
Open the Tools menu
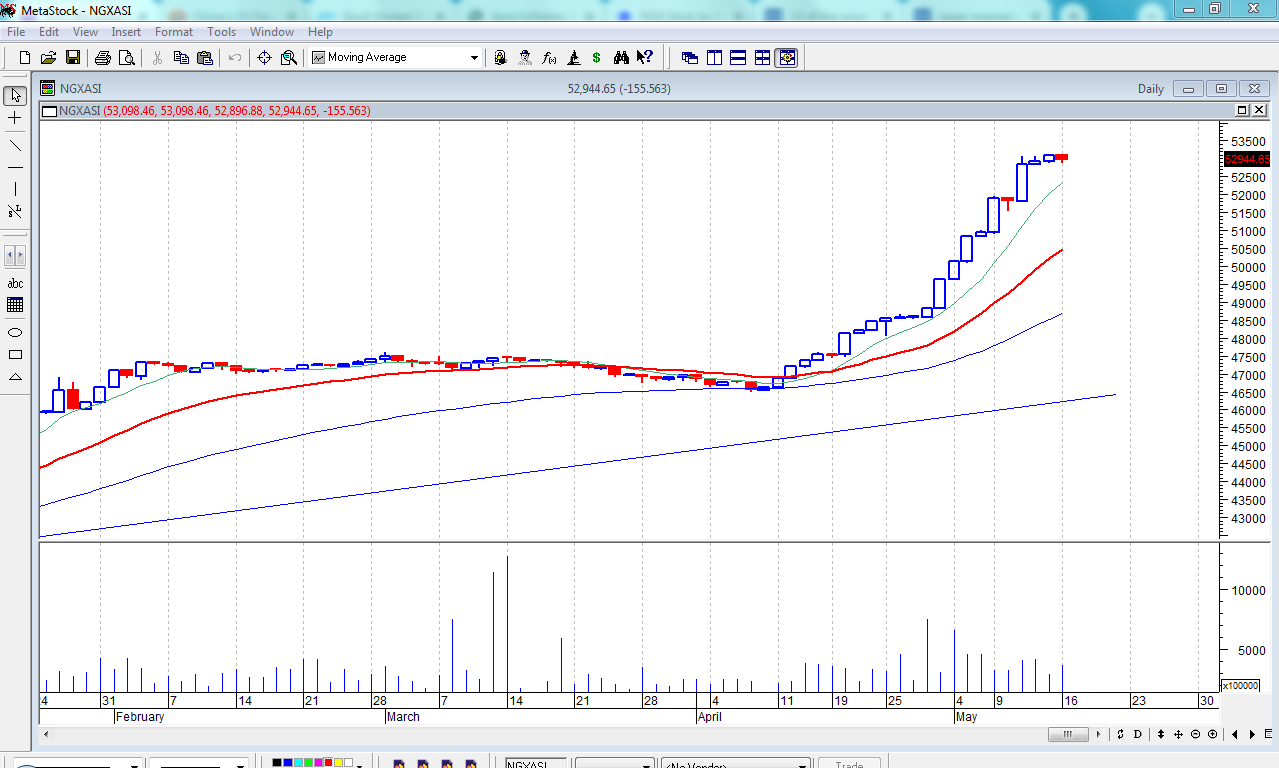221,32
